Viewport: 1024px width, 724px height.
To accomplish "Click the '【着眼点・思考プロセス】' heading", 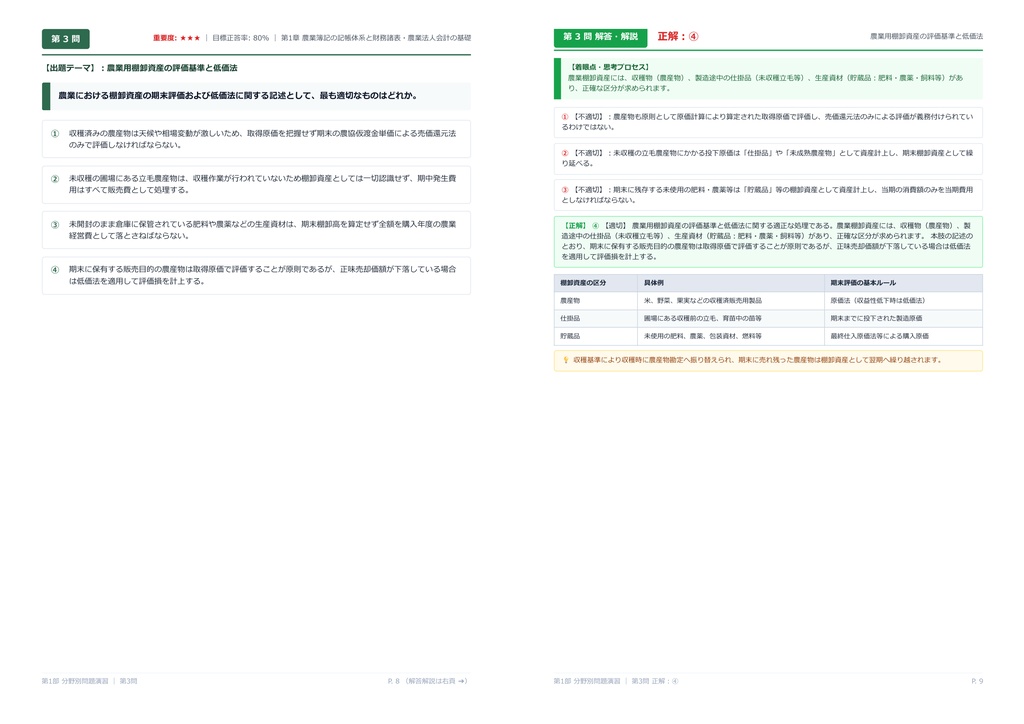I will [x=610, y=67].
